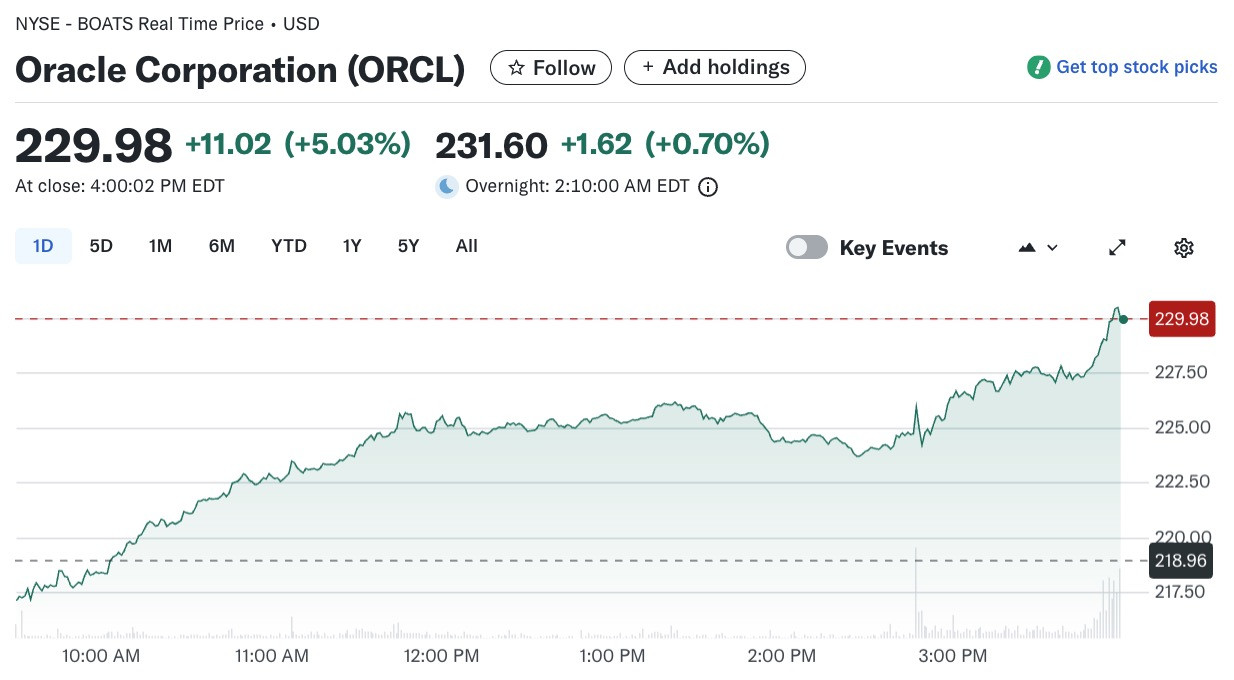Click the Add holdings button

click(x=715, y=67)
